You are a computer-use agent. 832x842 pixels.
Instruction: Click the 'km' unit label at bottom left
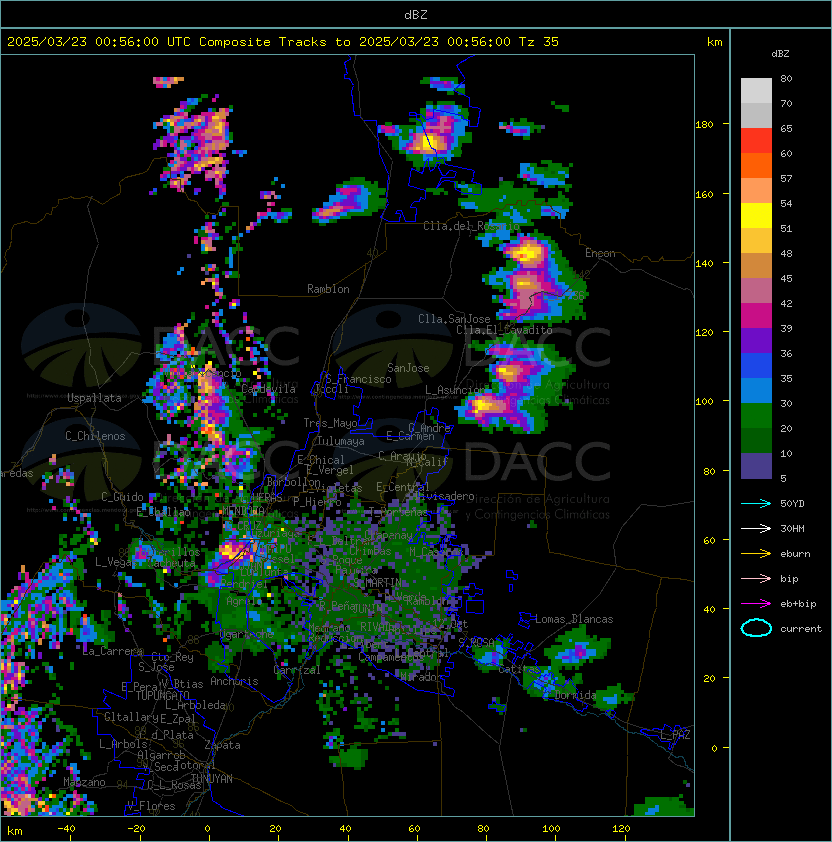[x=15, y=831]
